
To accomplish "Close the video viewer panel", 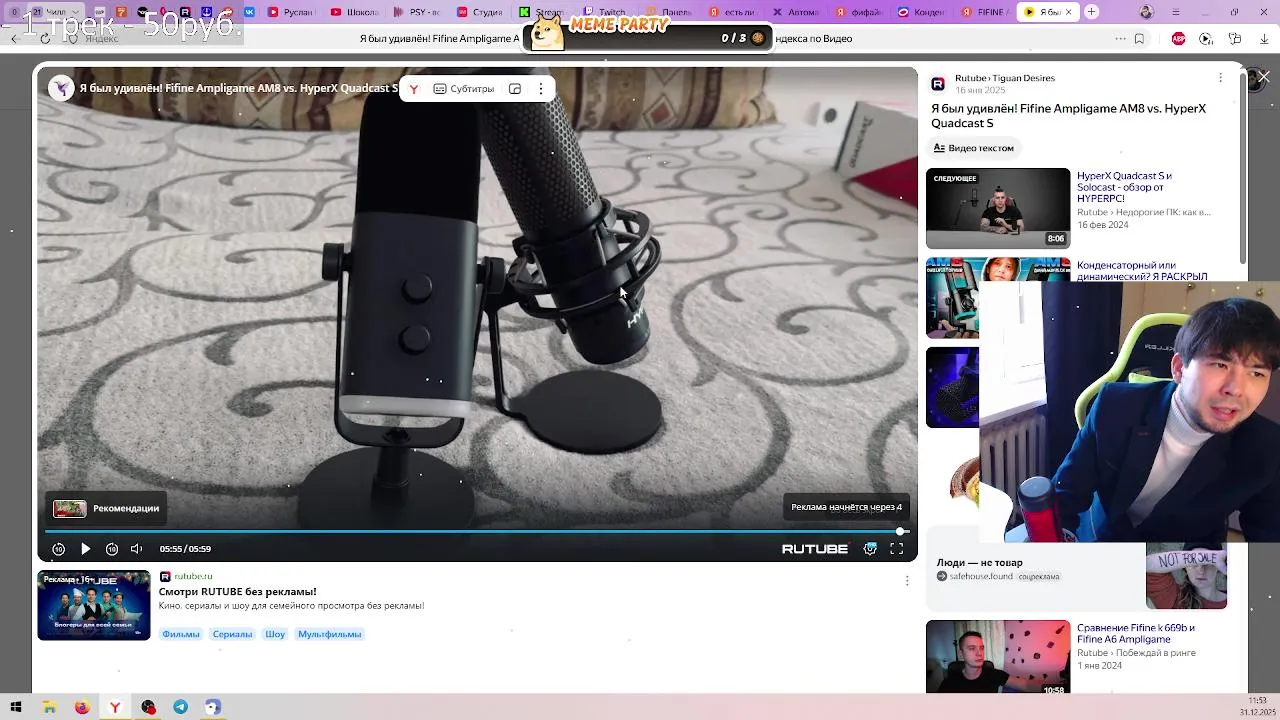I will pos(1264,77).
